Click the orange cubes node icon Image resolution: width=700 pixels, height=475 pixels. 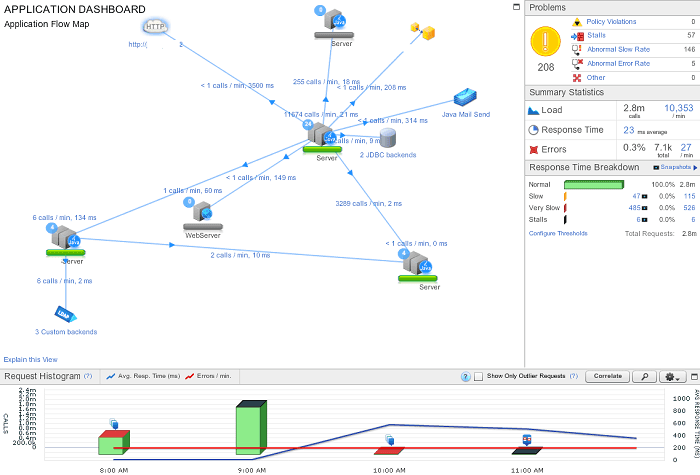pos(423,32)
